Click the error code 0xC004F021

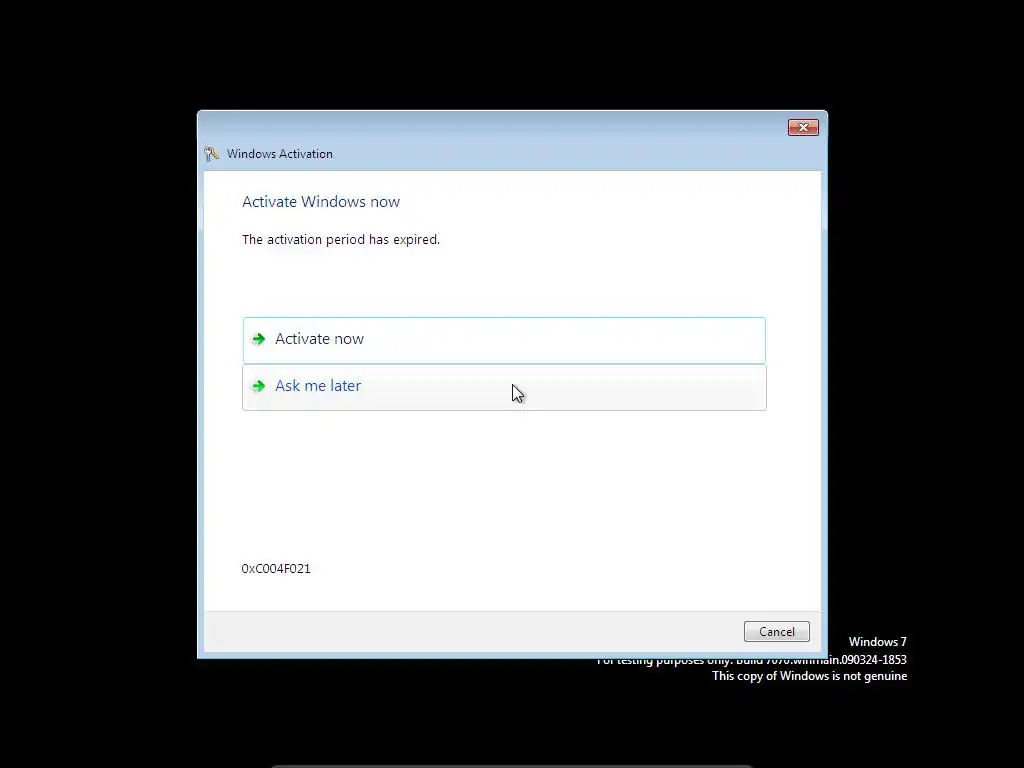(x=276, y=569)
